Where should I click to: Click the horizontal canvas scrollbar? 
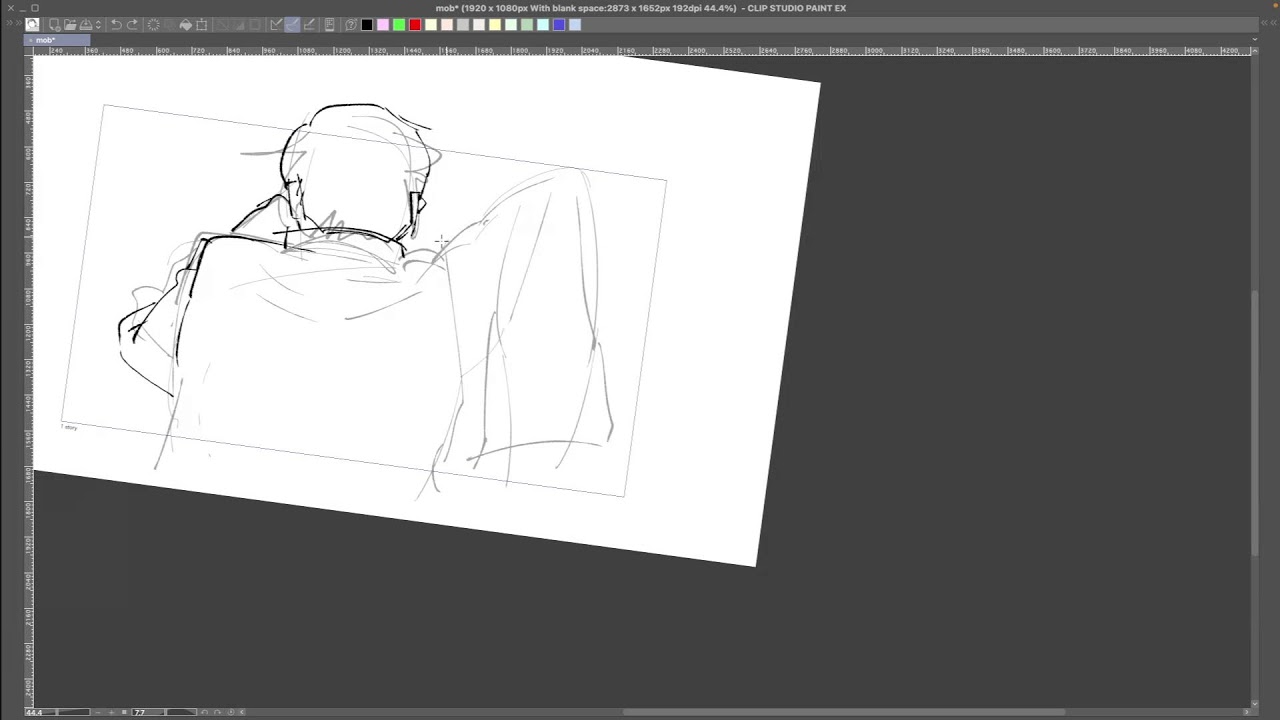tap(844, 712)
